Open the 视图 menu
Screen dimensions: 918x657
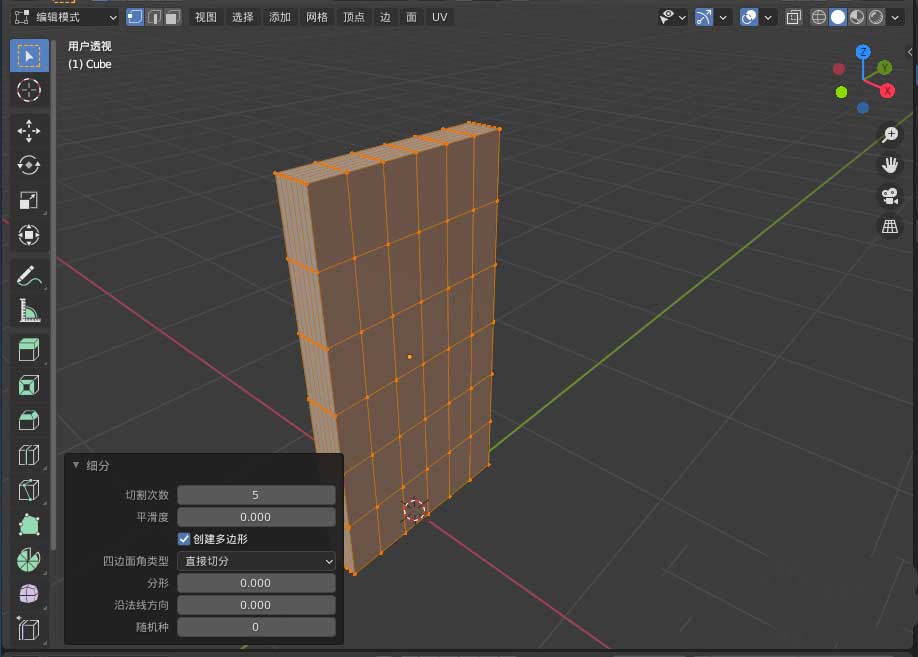[205, 17]
